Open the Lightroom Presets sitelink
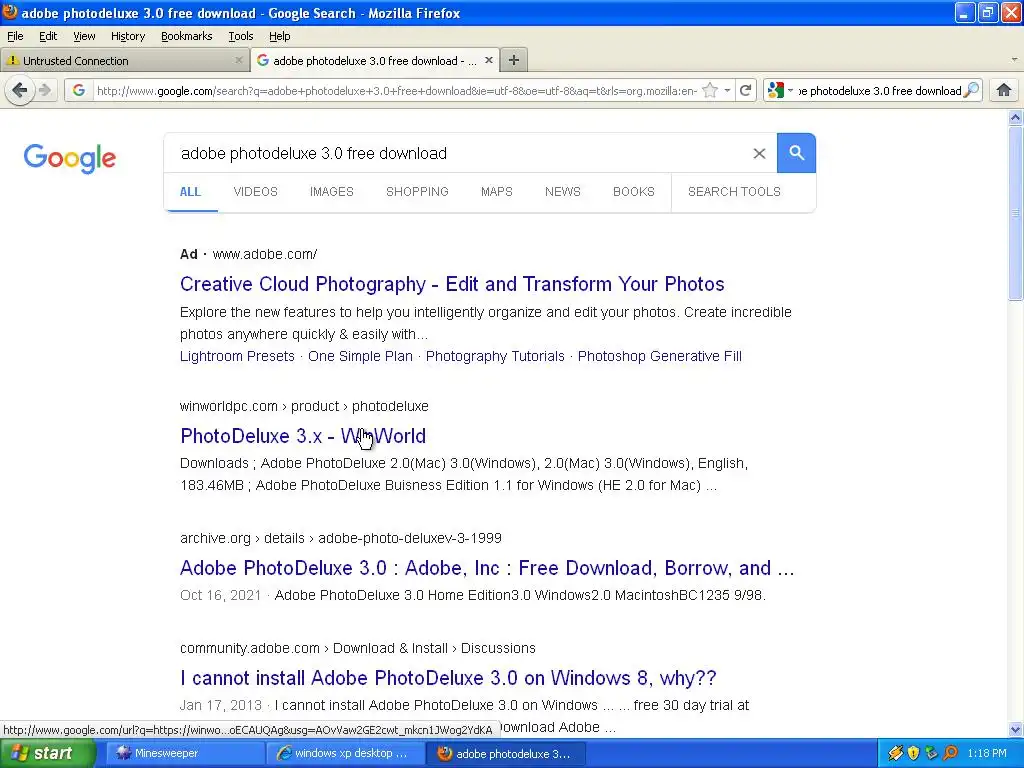This screenshot has height=768, width=1024. [x=237, y=356]
